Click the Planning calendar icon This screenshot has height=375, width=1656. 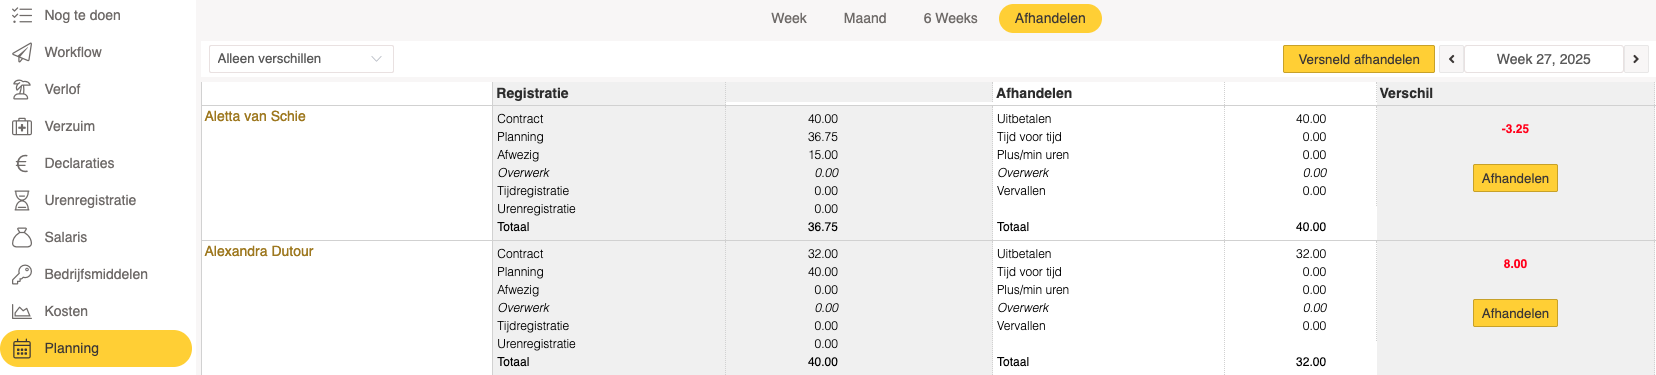click(x=21, y=348)
